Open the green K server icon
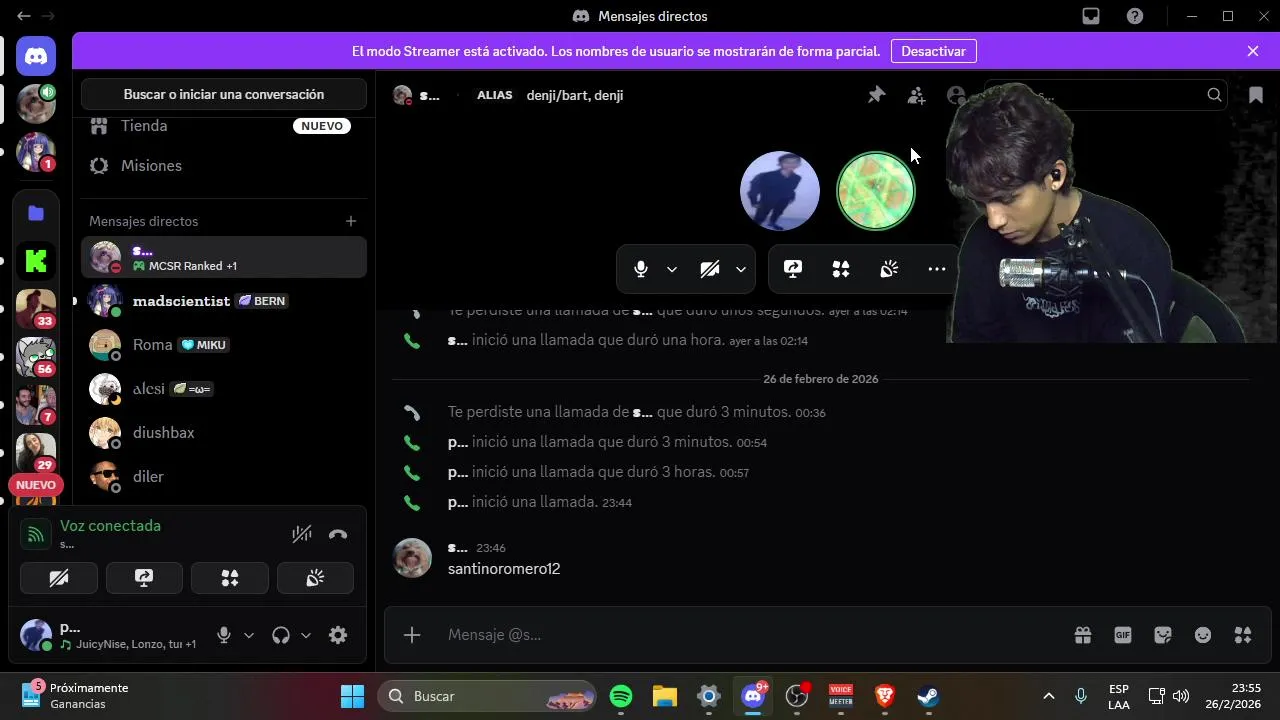The height and width of the screenshot is (720, 1280). [x=36, y=261]
